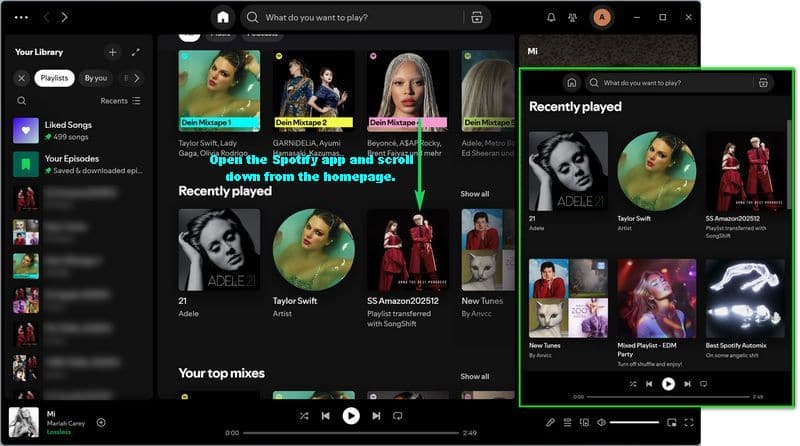Toggle repeat in the inset player
800x446 pixels.
pos(704,384)
